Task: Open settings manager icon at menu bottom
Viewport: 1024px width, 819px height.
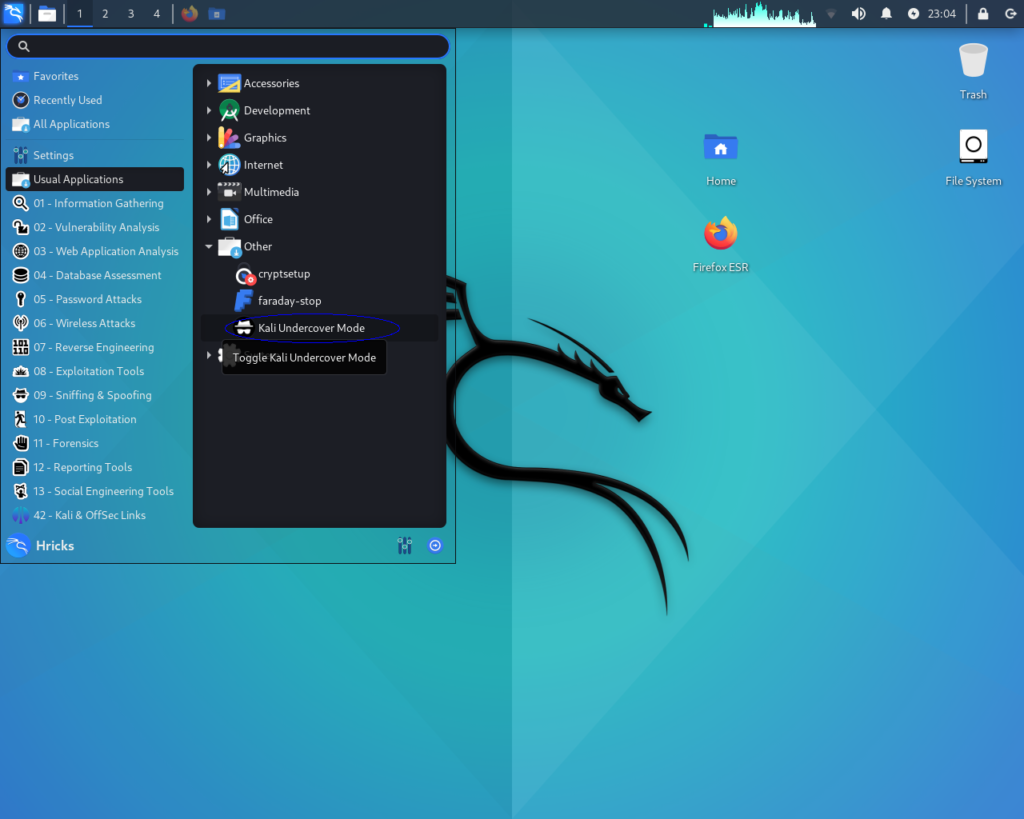Action: coord(405,545)
